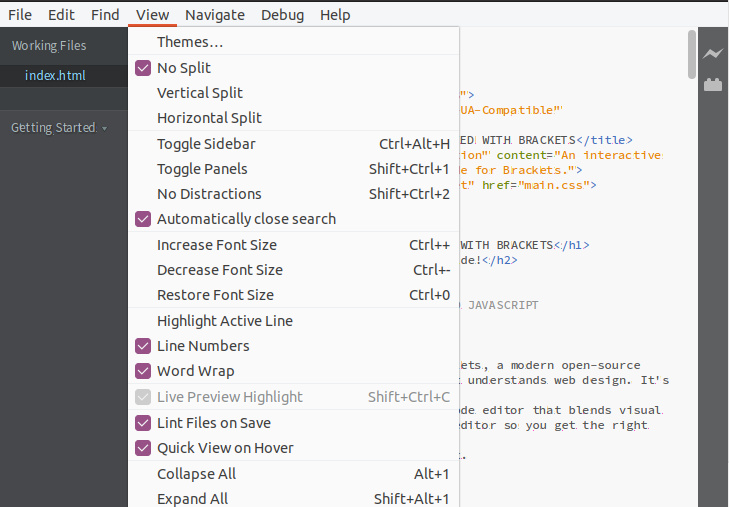Select Vertical Split layout
This screenshot has width=729, height=507.
coord(200,93)
